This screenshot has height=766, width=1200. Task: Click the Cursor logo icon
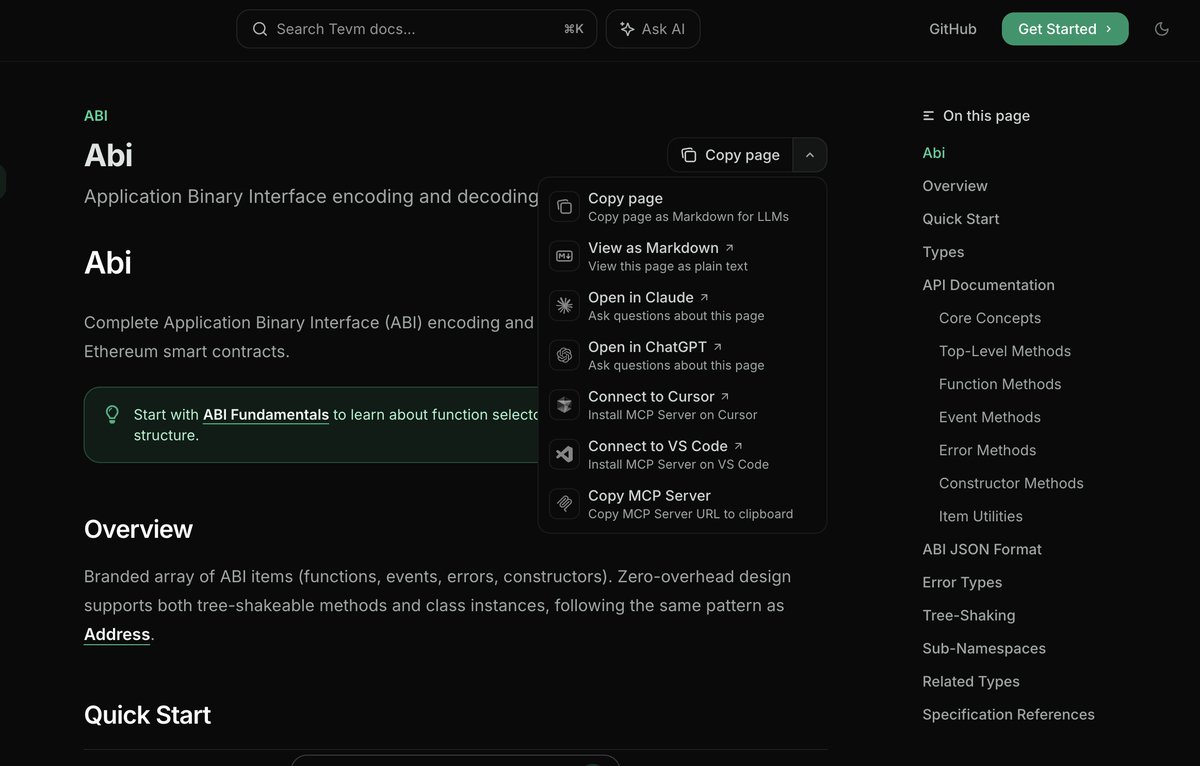pyautogui.click(x=564, y=405)
